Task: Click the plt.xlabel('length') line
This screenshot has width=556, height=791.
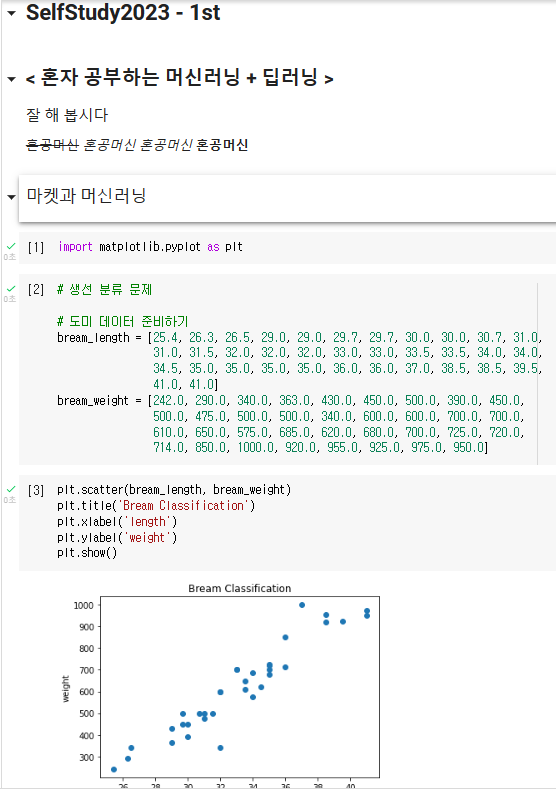Action: [117, 522]
